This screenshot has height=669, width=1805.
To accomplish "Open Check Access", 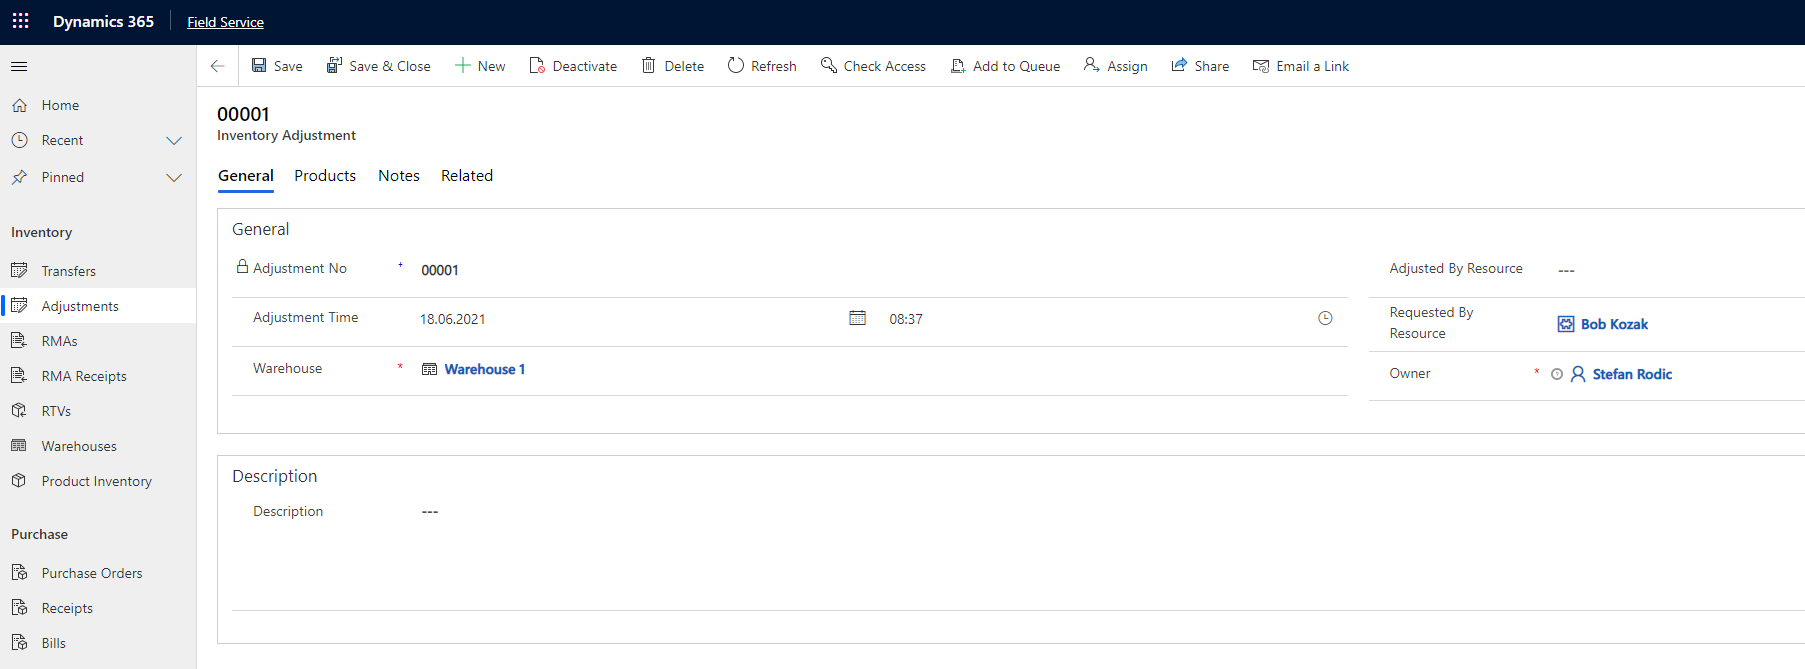I will (x=874, y=66).
